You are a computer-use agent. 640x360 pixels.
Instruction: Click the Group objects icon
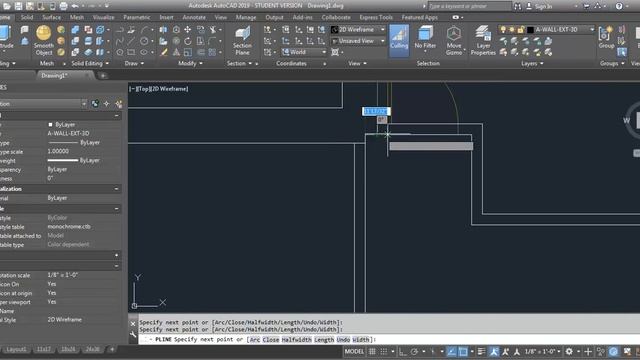pos(606,38)
